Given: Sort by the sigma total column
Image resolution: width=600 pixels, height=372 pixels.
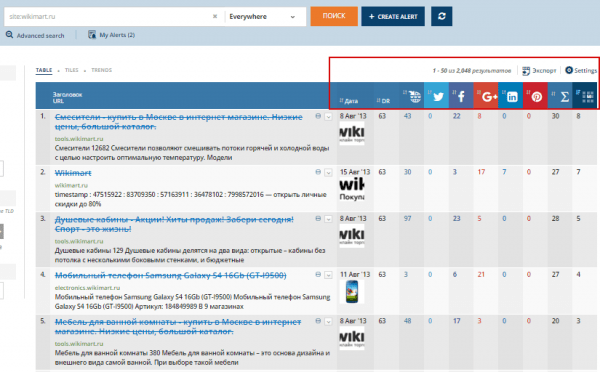Looking at the screenshot, I should tap(560, 96).
